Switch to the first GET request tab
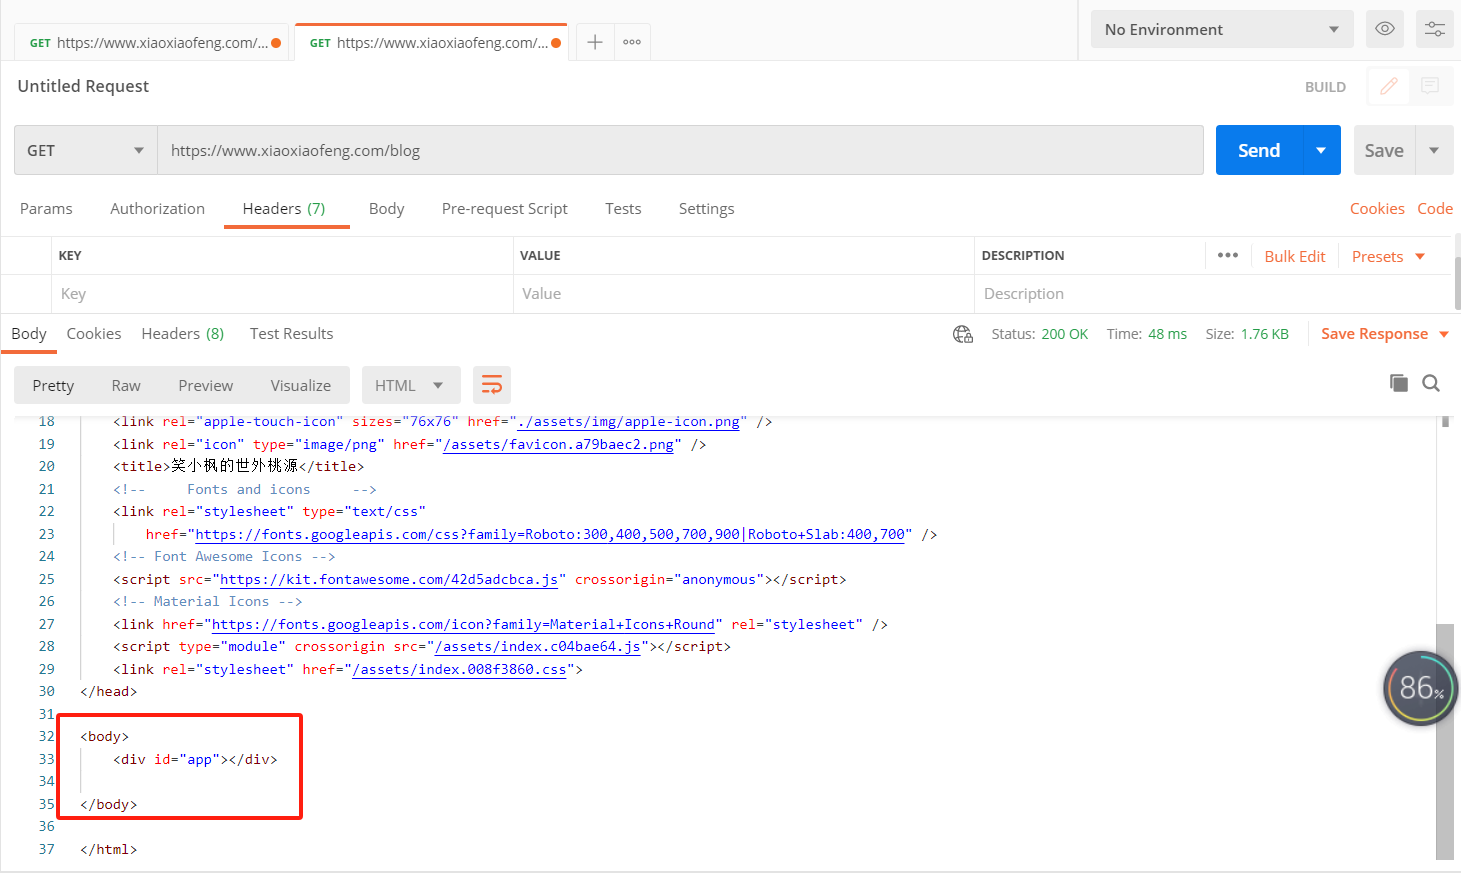The height and width of the screenshot is (876, 1461). point(152,42)
